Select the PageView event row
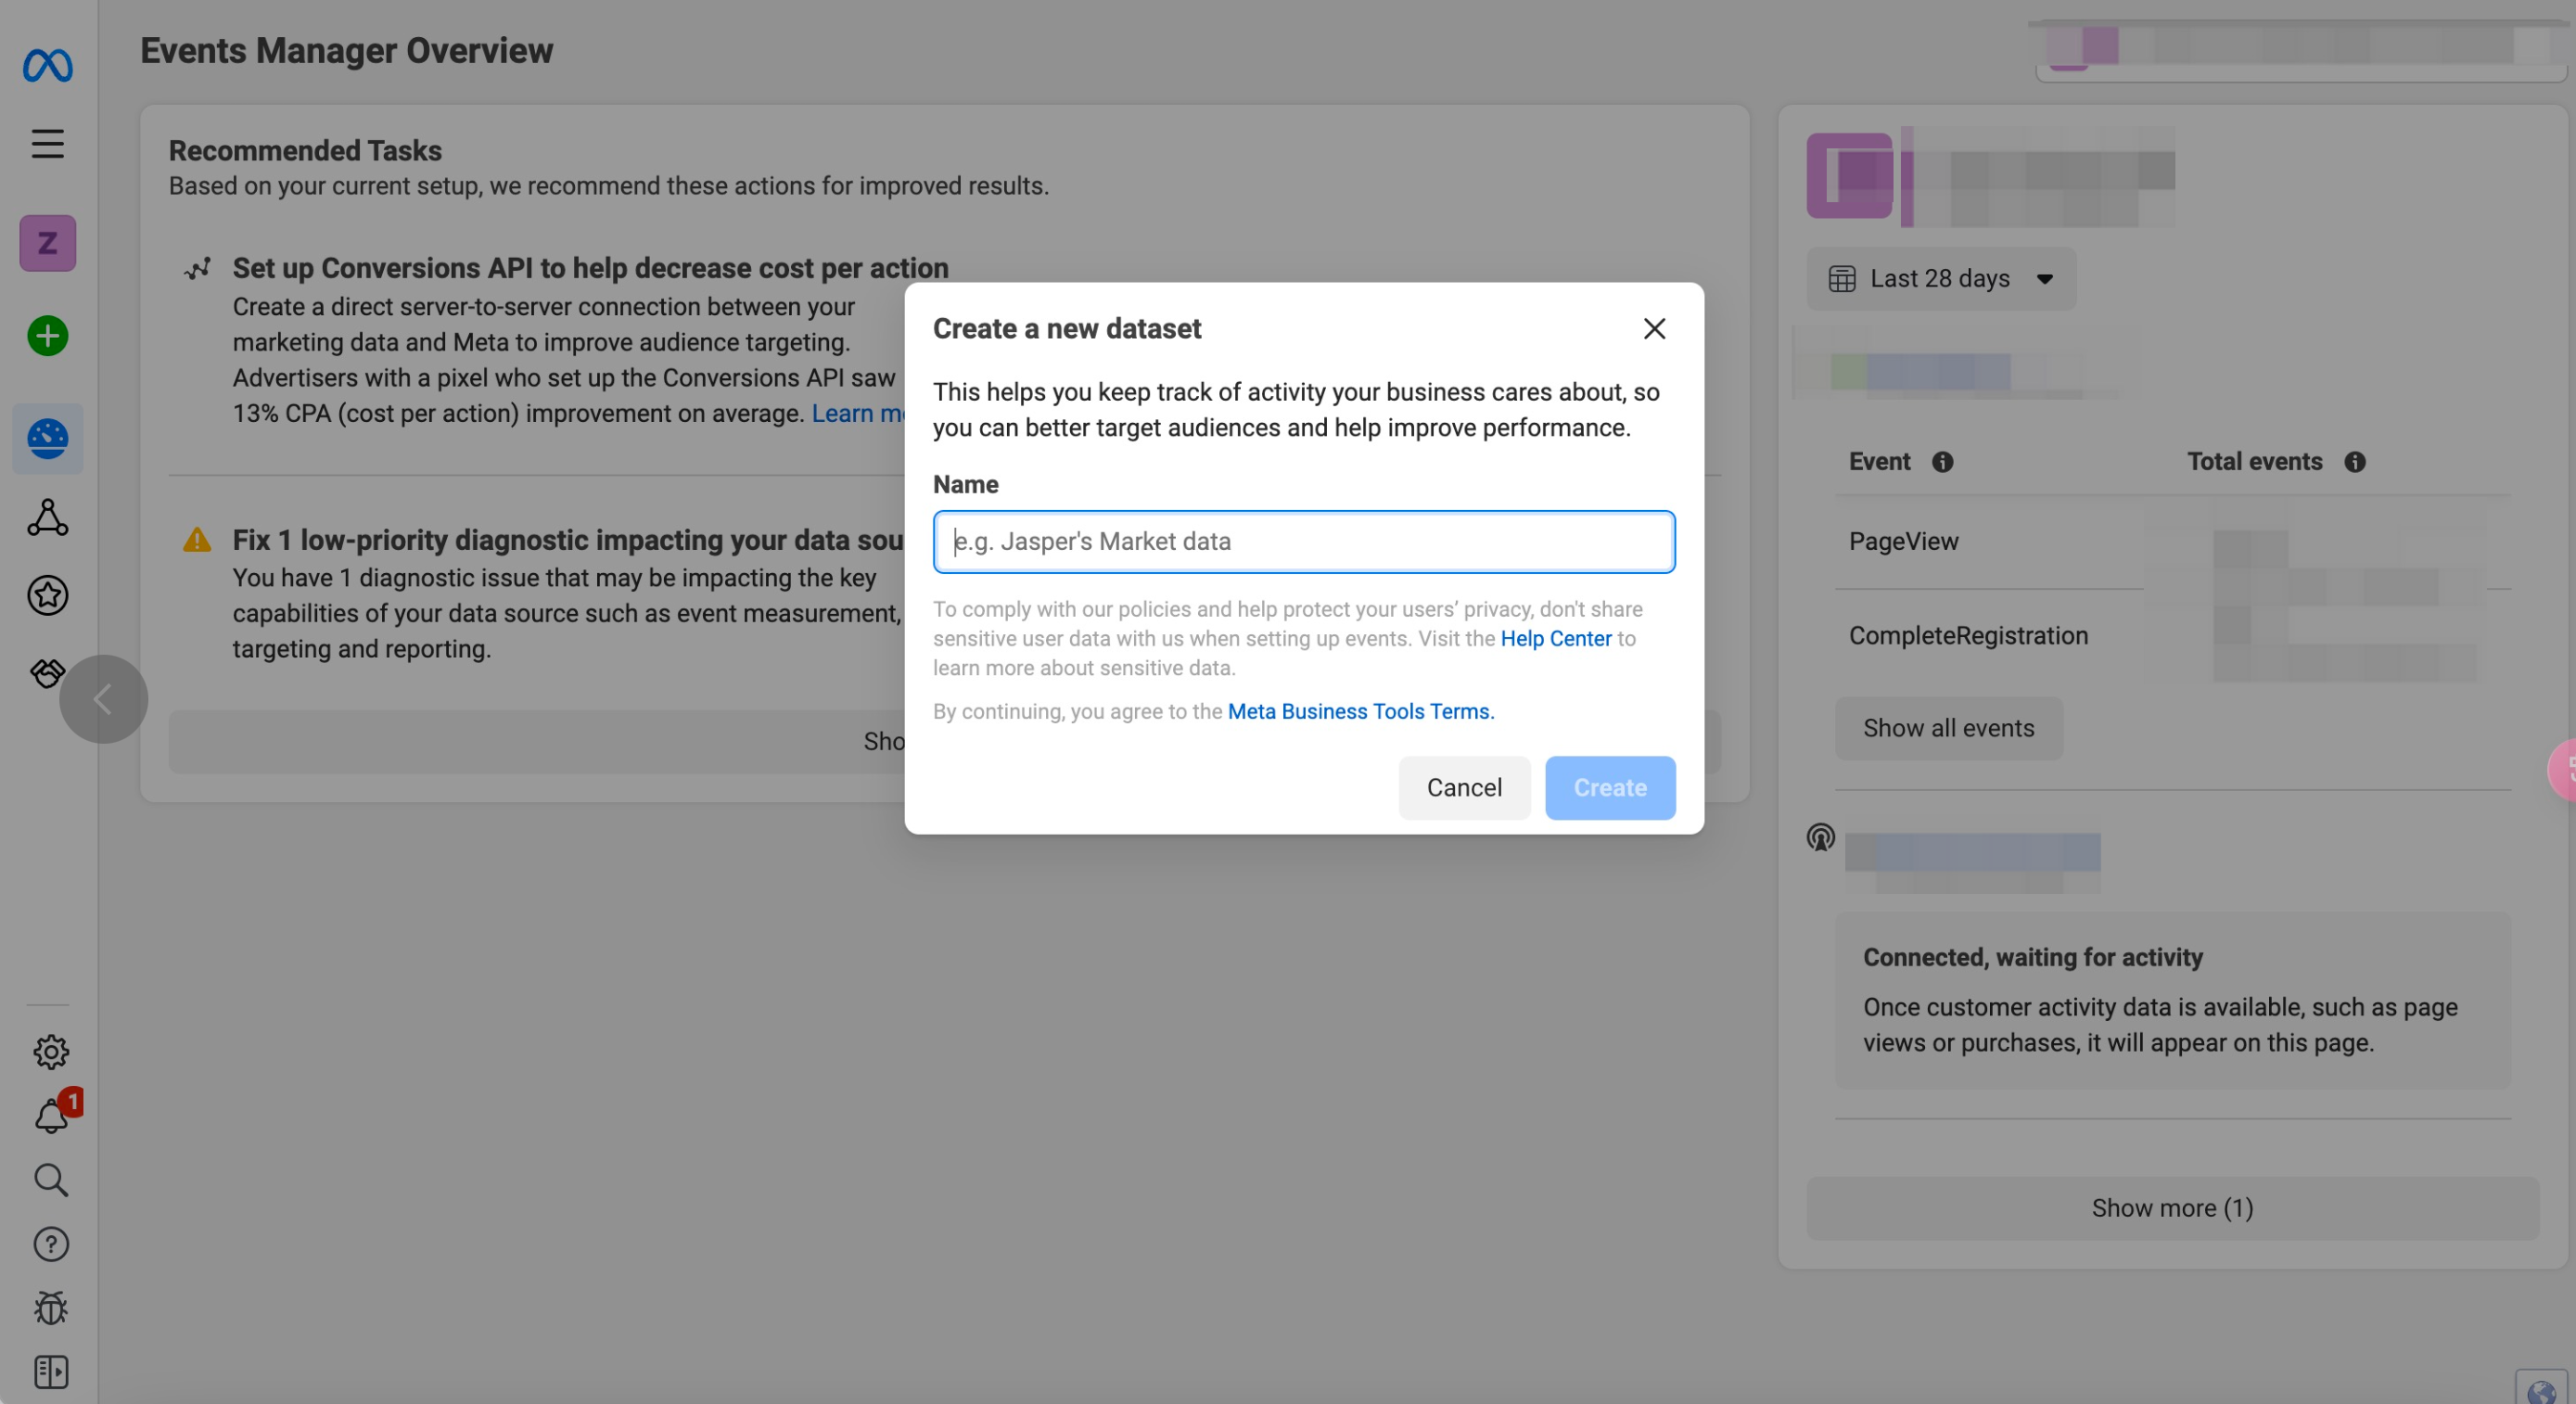Image resolution: width=2576 pixels, height=1404 pixels. point(2172,542)
